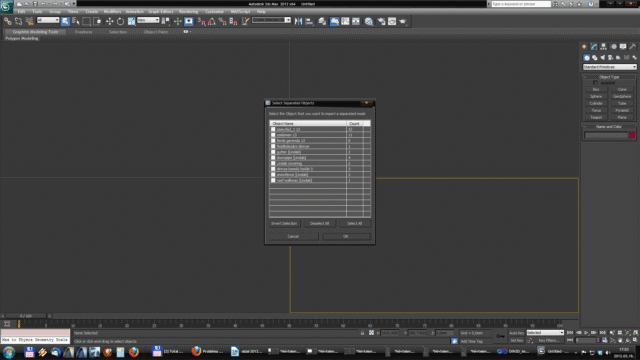Open Firefox from the Windows taskbar
Screen dimensions: 640x360
pyautogui.click(x=133, y=352)
